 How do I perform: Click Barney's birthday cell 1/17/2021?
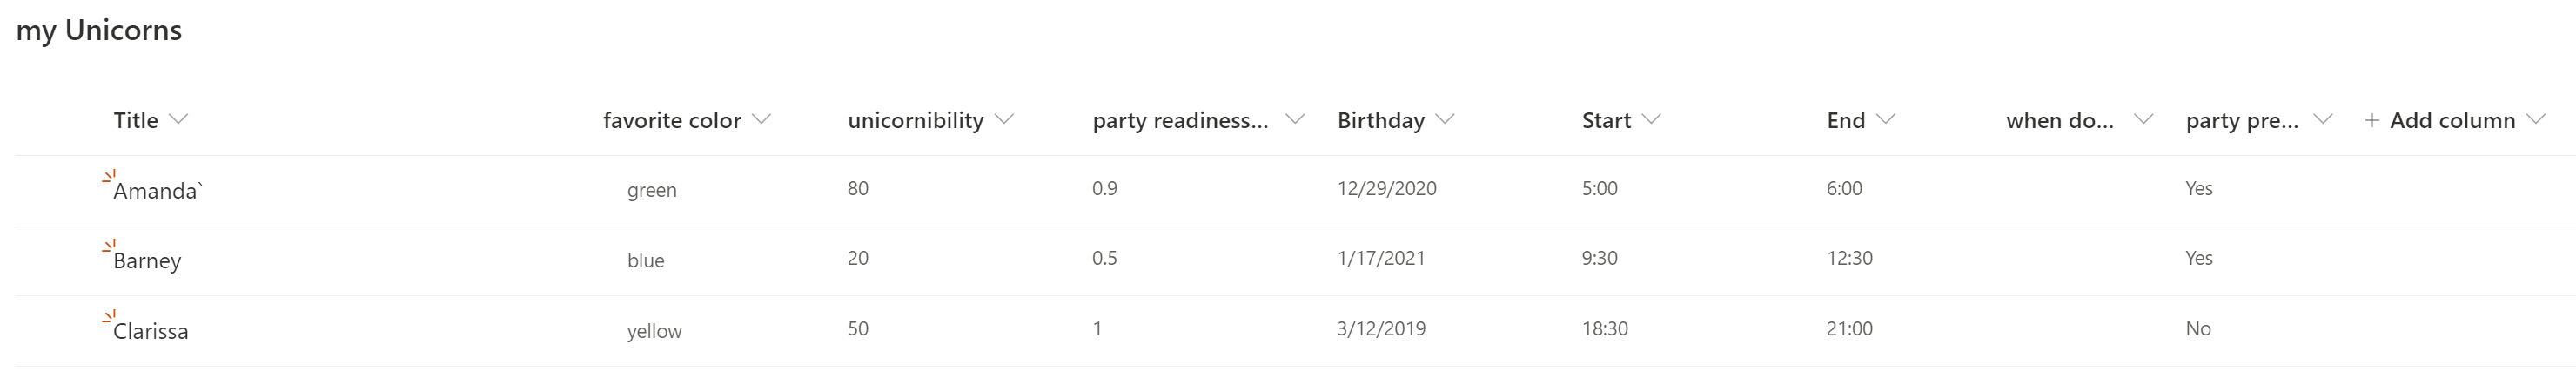[1381, 258]
